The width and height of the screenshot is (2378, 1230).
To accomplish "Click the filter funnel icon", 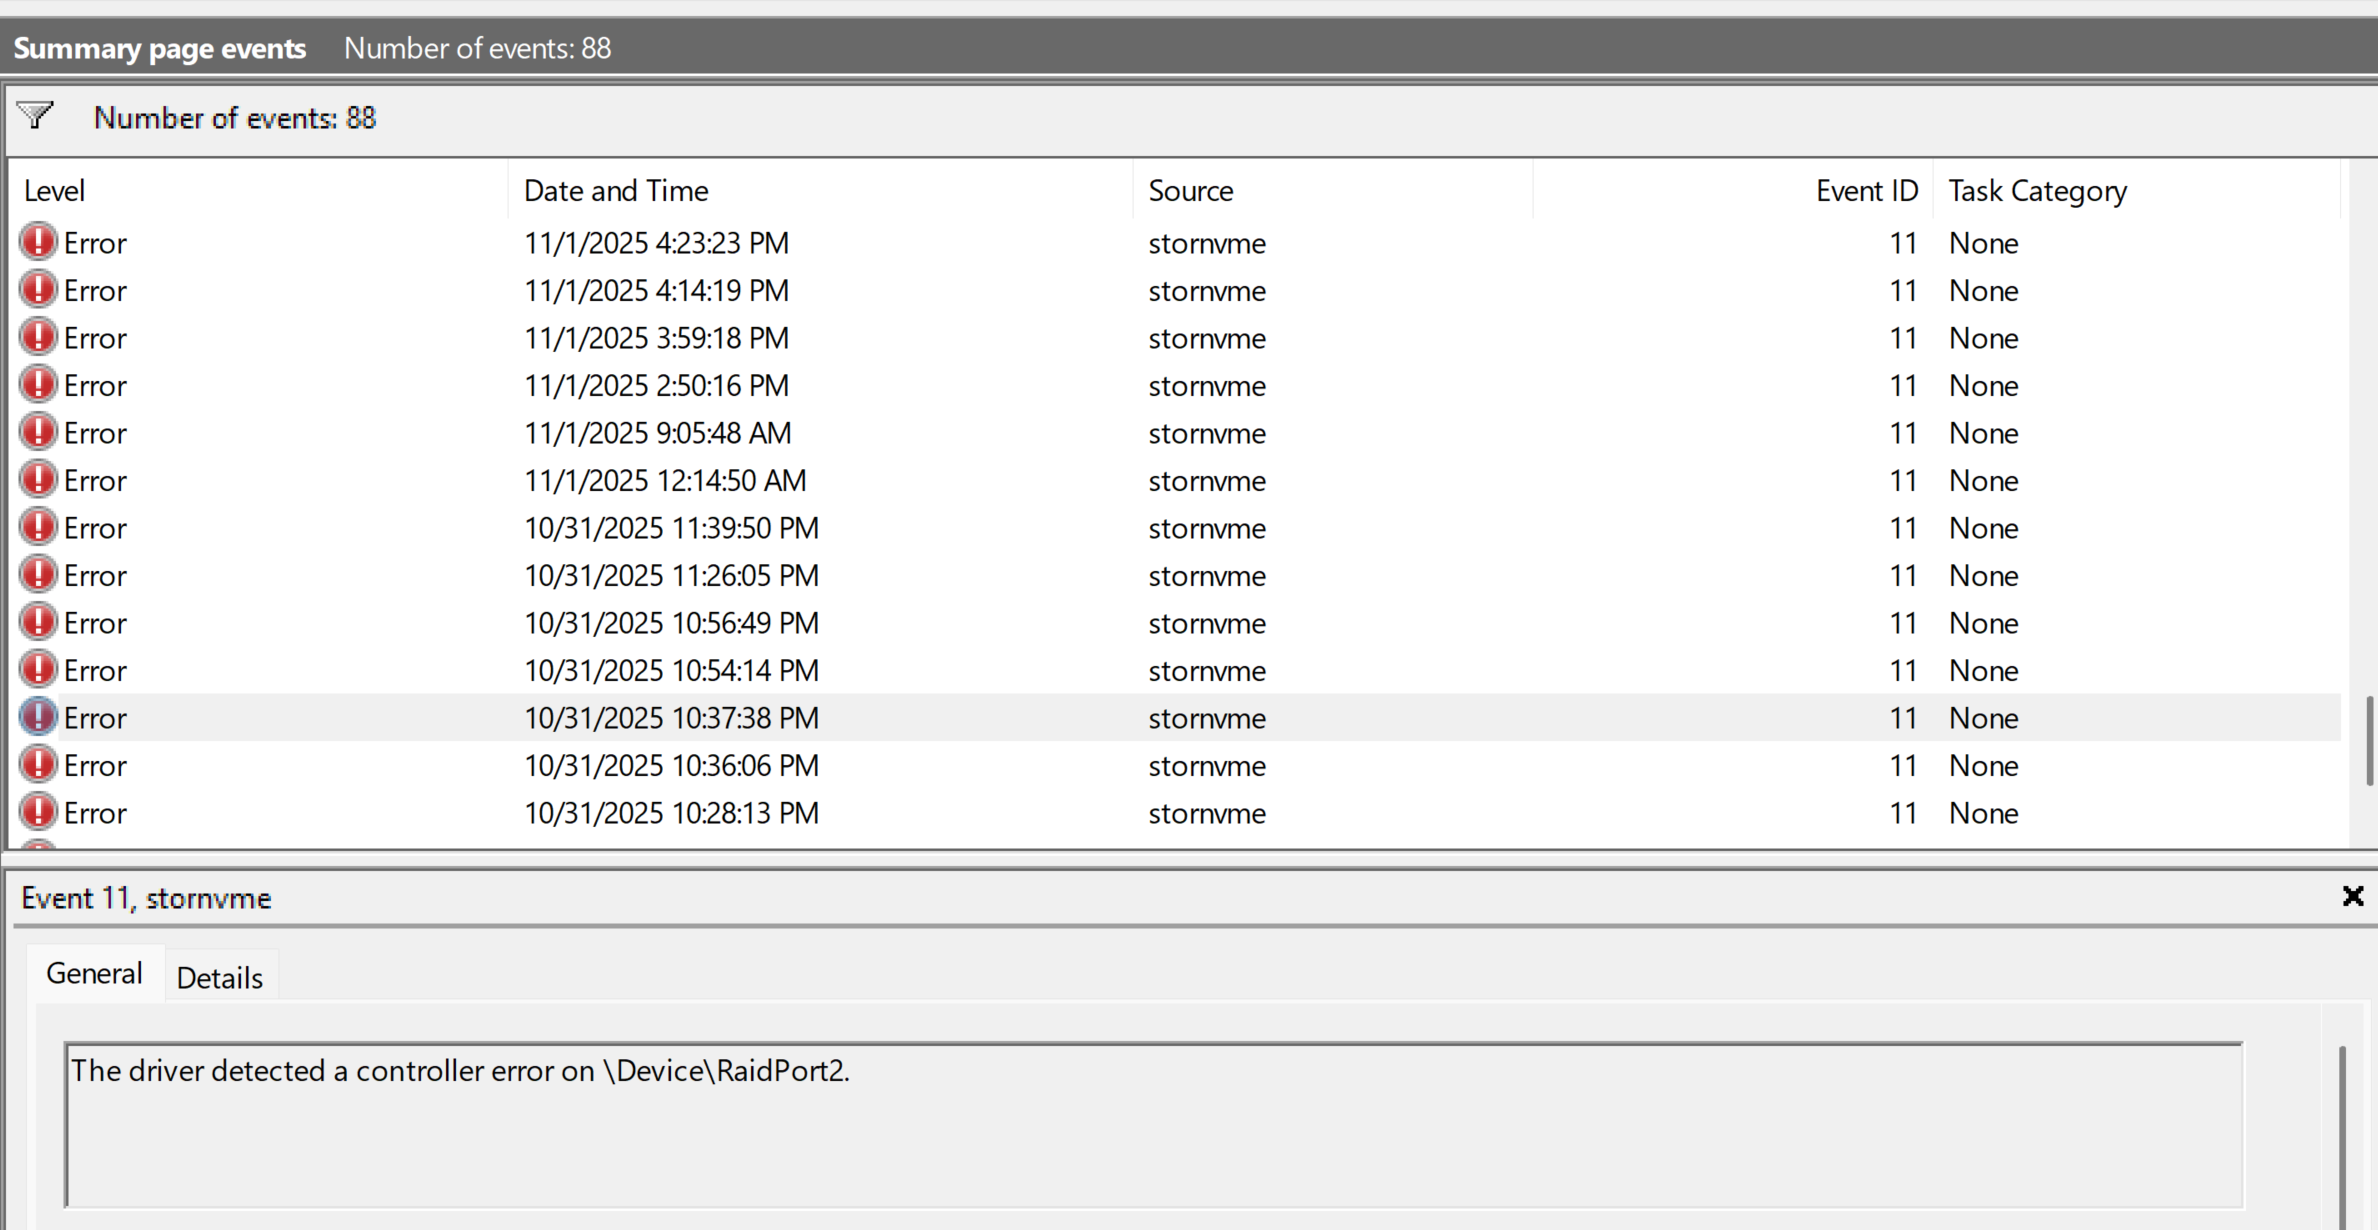I will pyautogui.click(x=35, y=116).
